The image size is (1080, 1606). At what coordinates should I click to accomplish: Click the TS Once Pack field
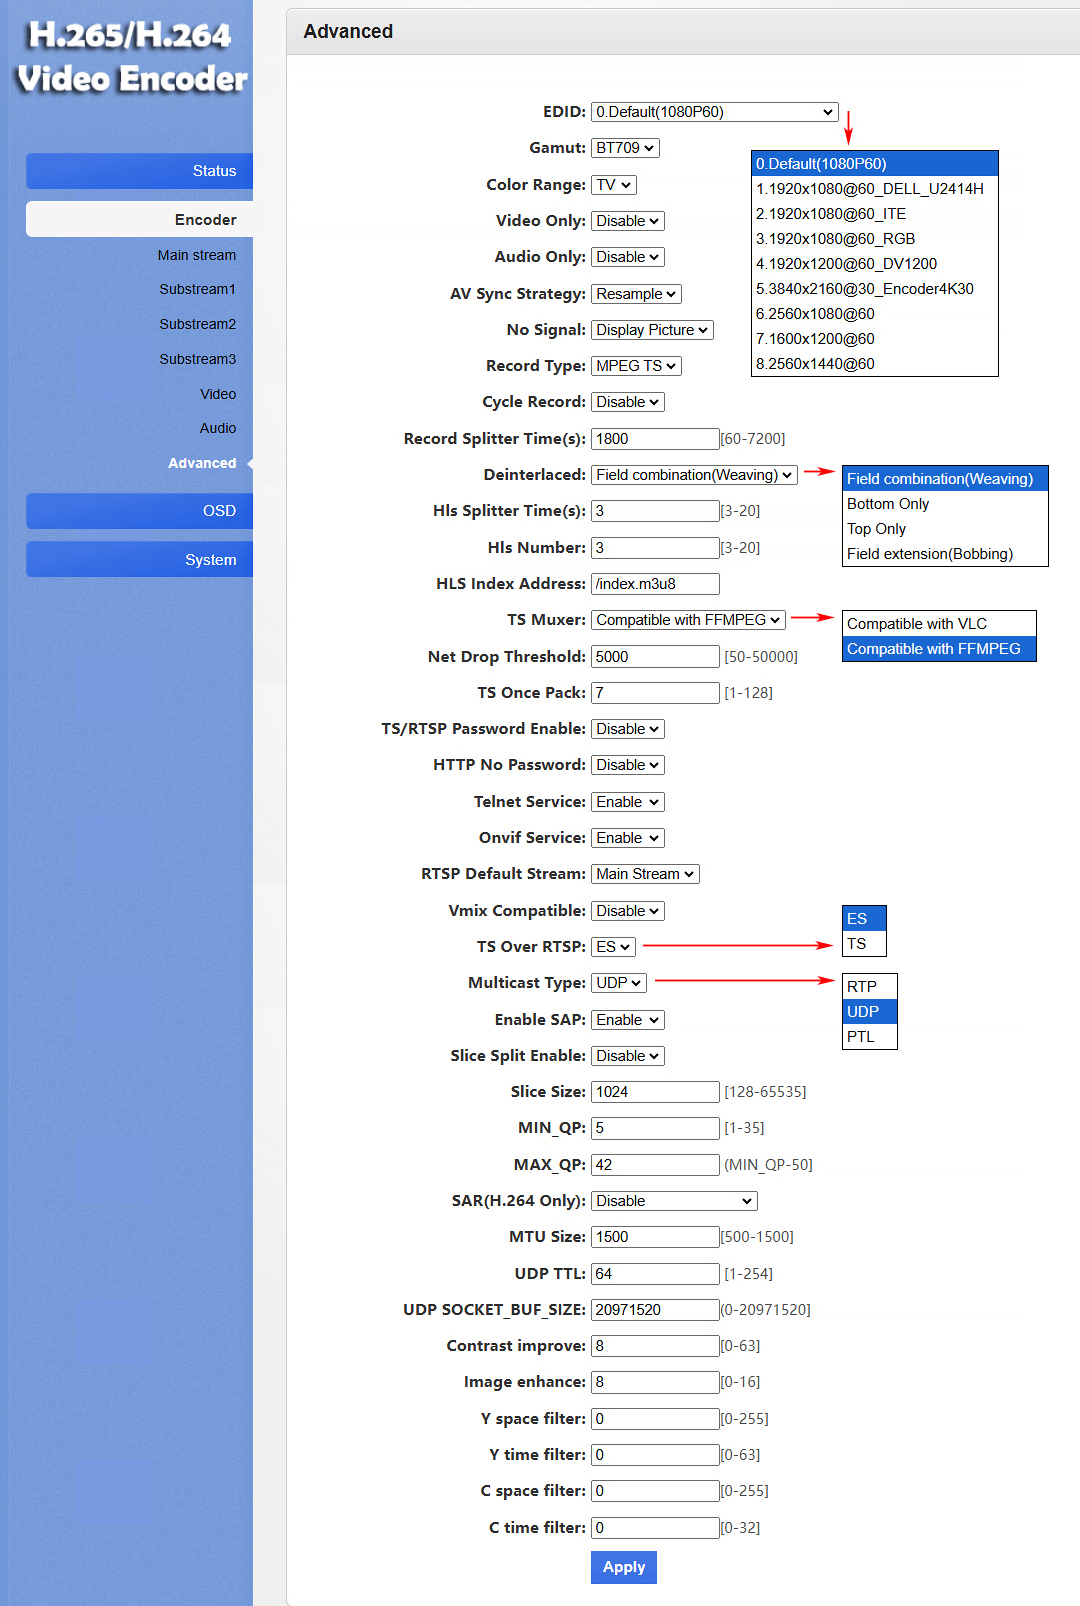tap(655, 693)
